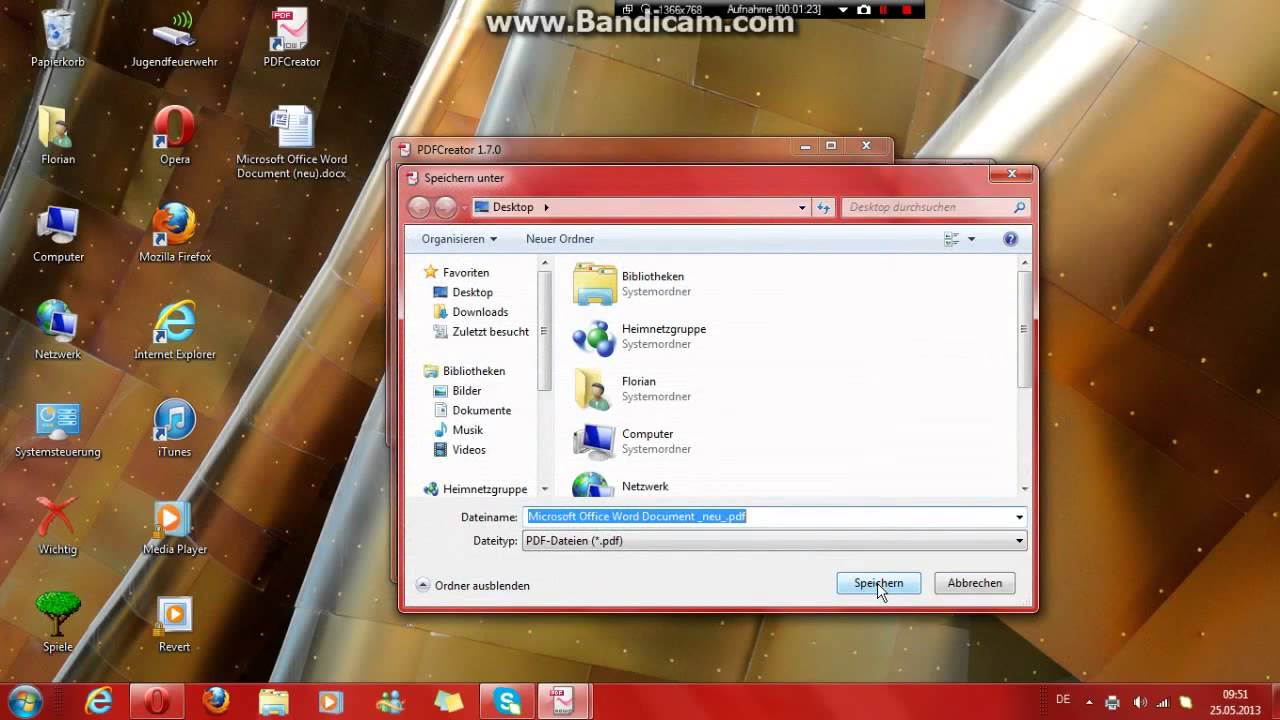The height and width of the screenshot is (720, 1280).
Task: Select Favoriten in navigation pane
Action: pos(456,272)
